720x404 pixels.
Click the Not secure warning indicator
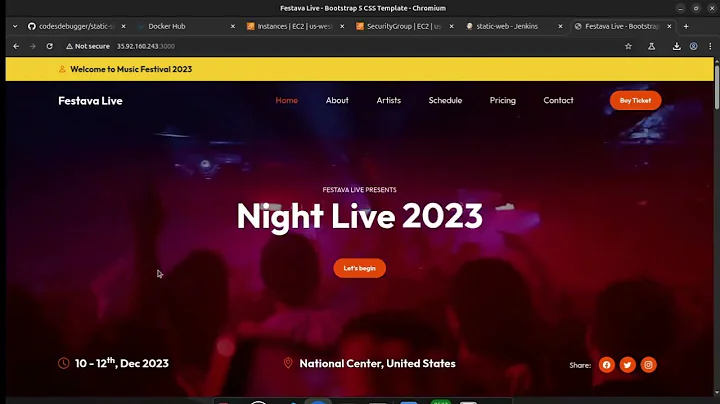pos(88,46)
